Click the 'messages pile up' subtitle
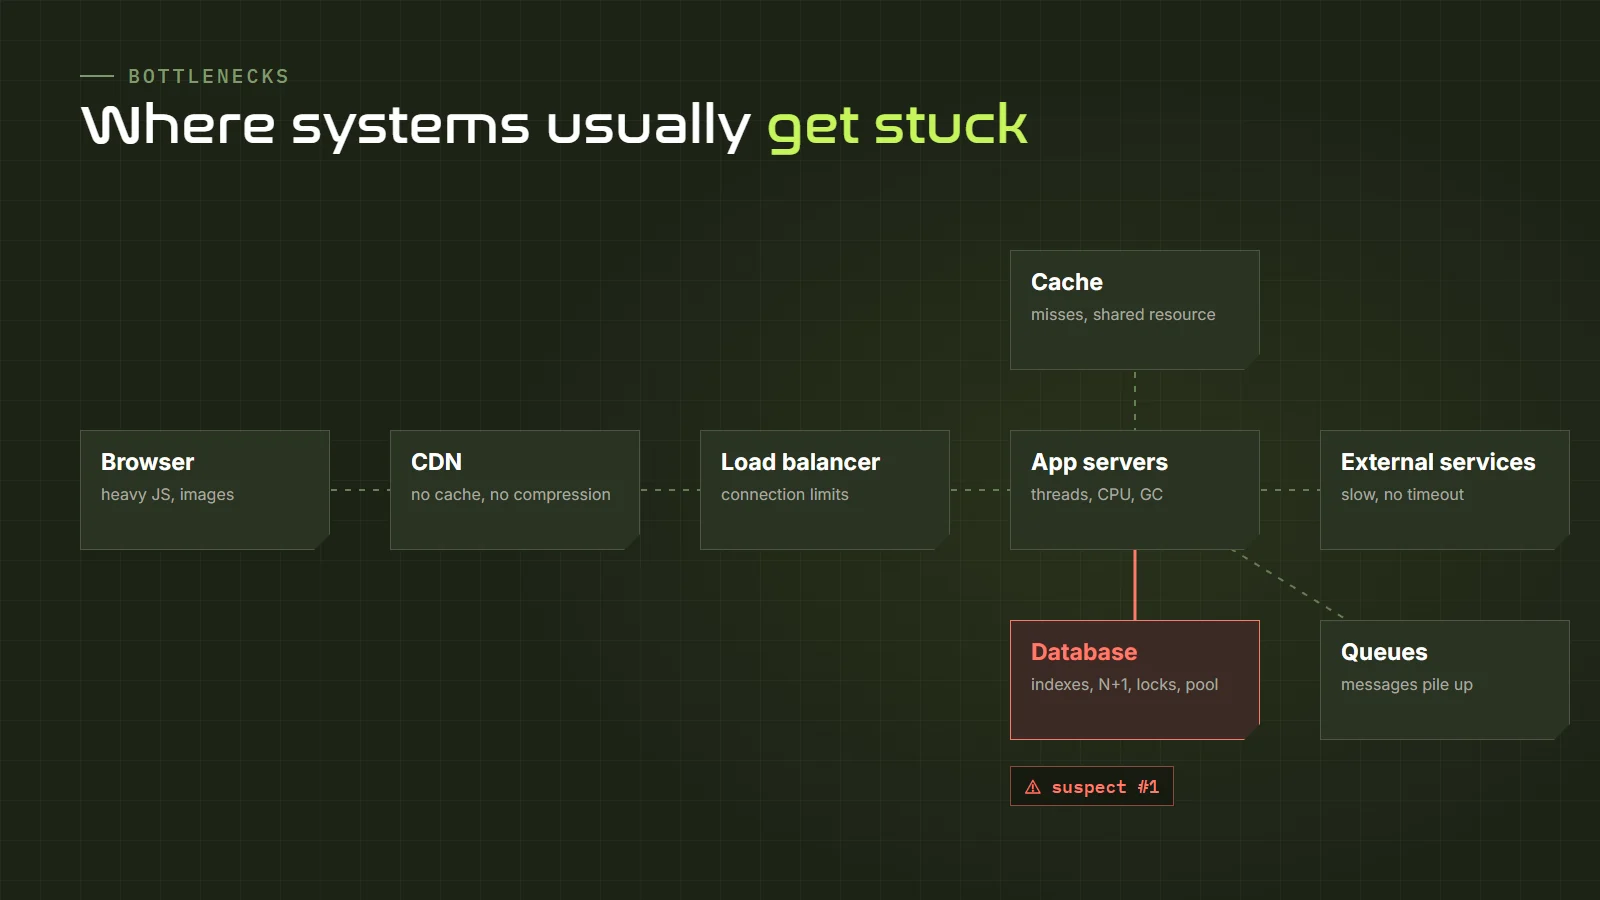 1406,685
